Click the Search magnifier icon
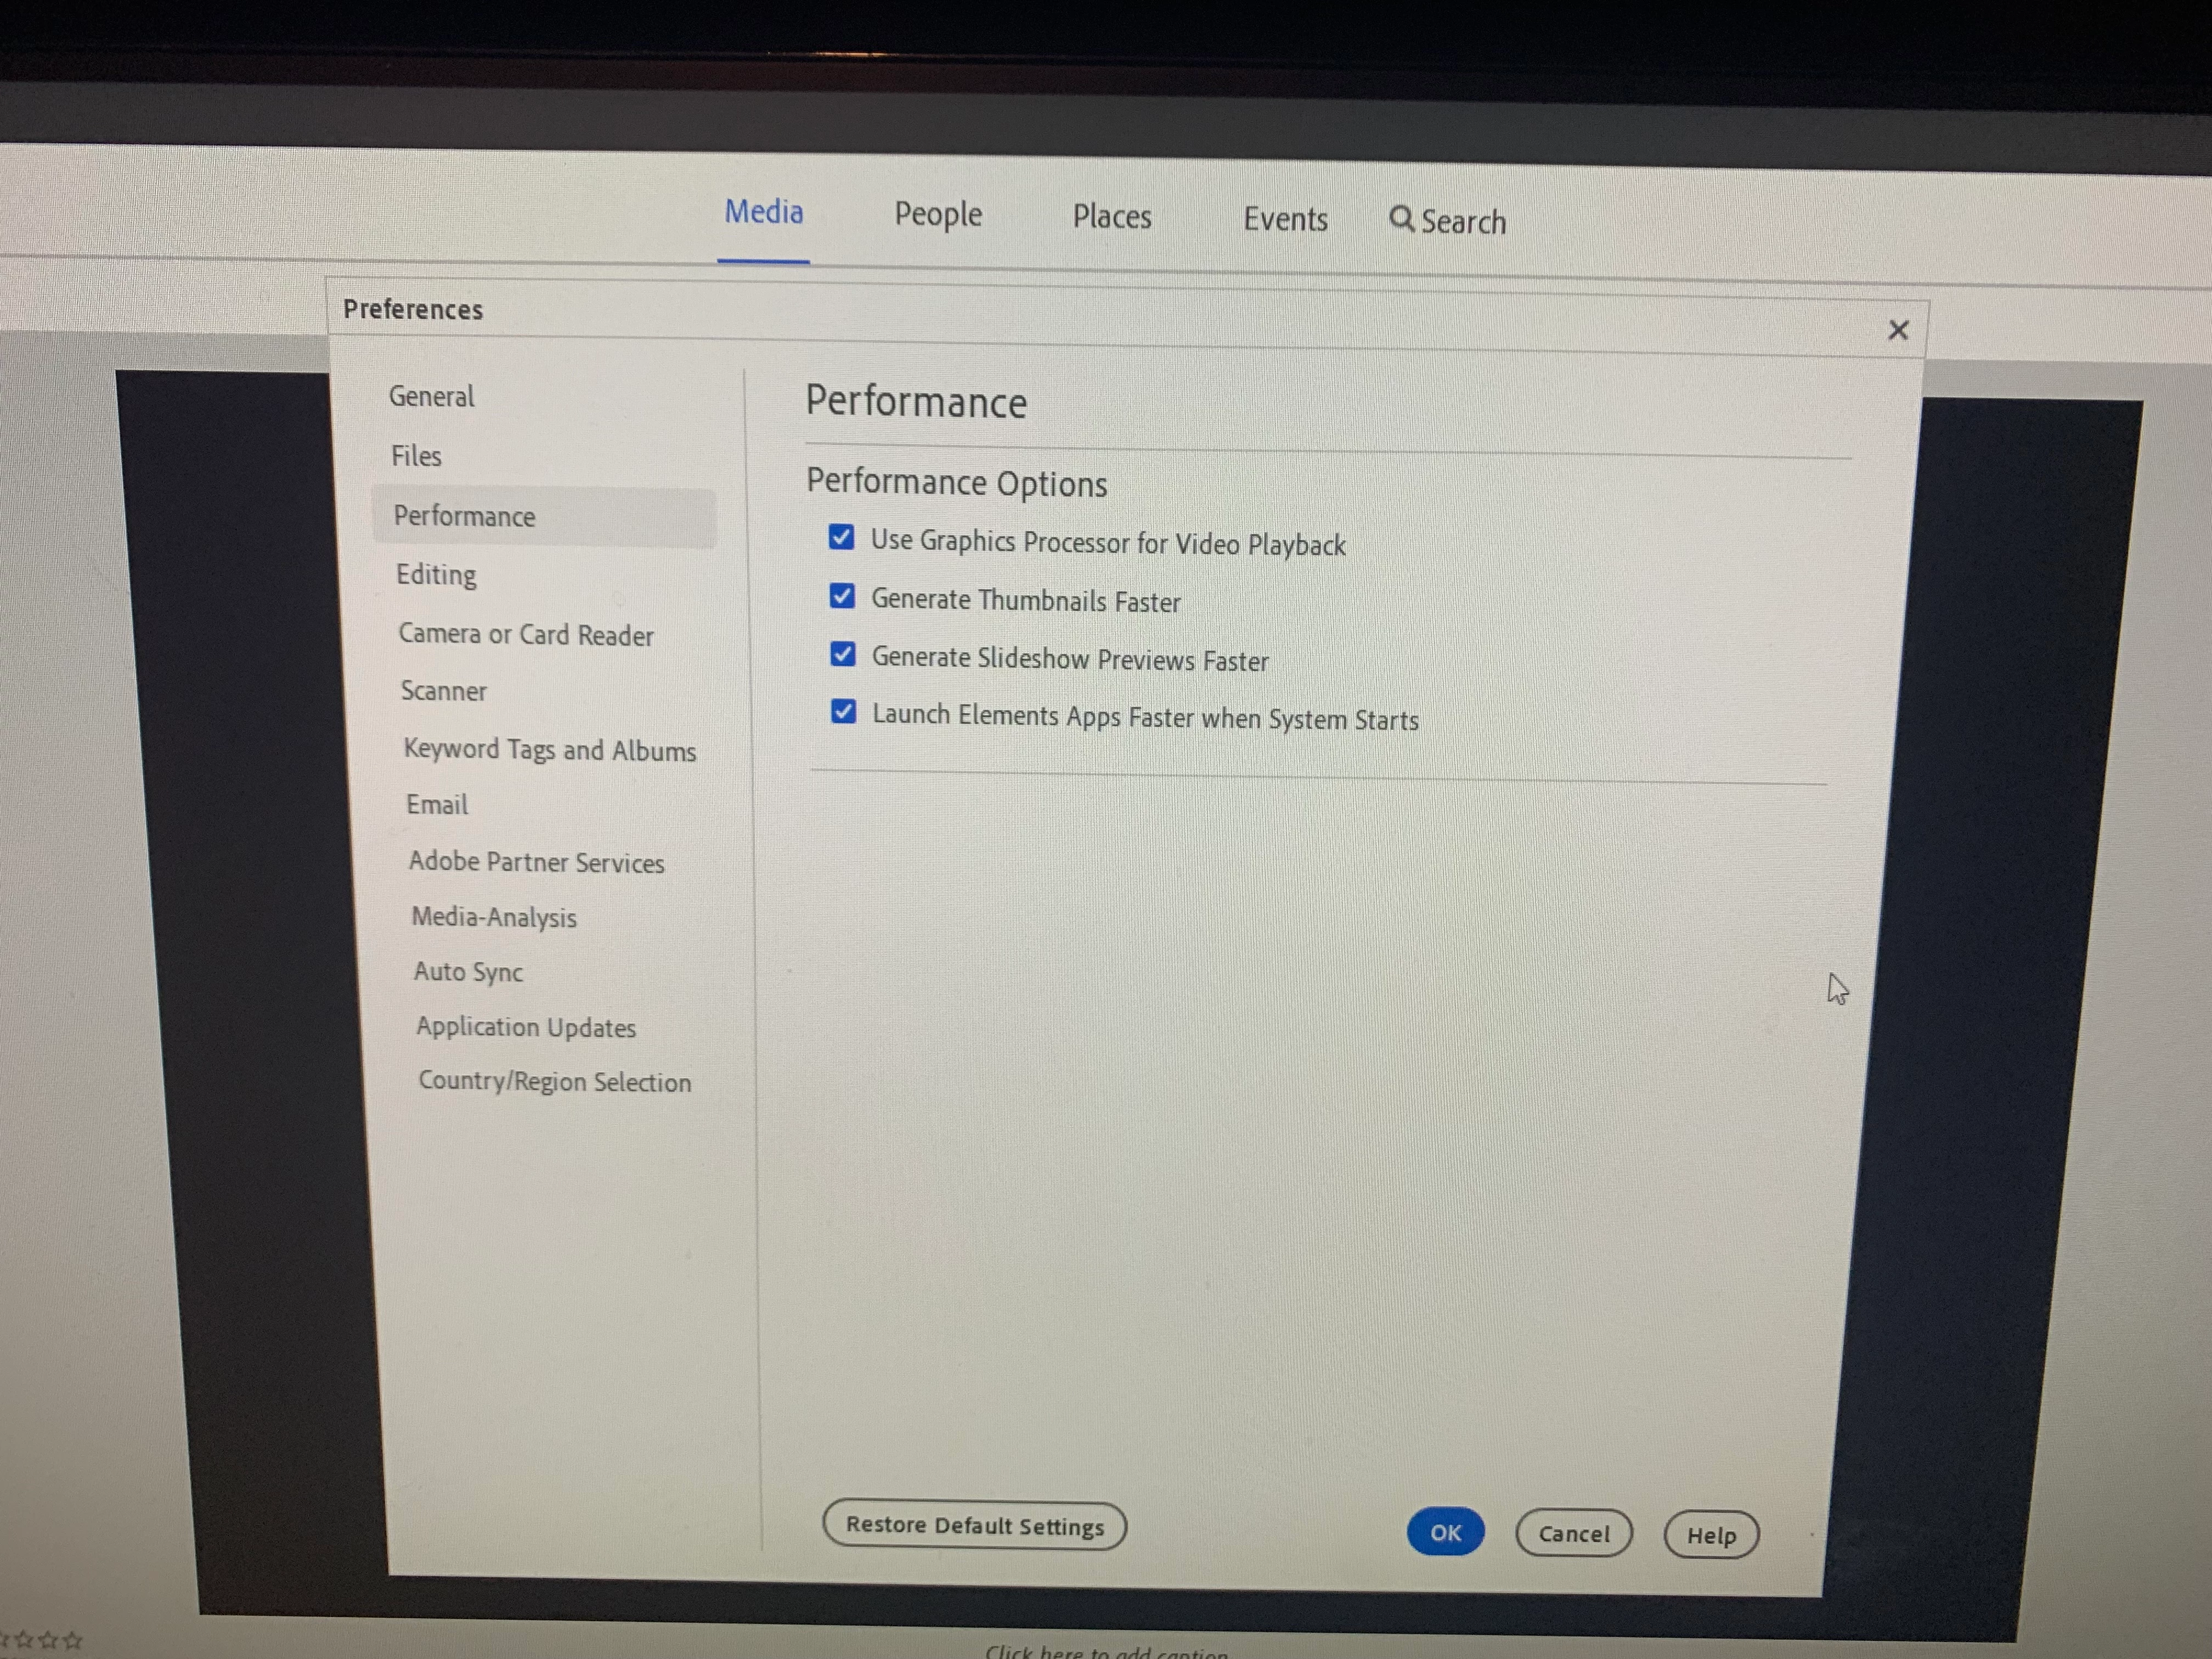Viewport: 2212px width, 1659px height. tap(1401, 219)
